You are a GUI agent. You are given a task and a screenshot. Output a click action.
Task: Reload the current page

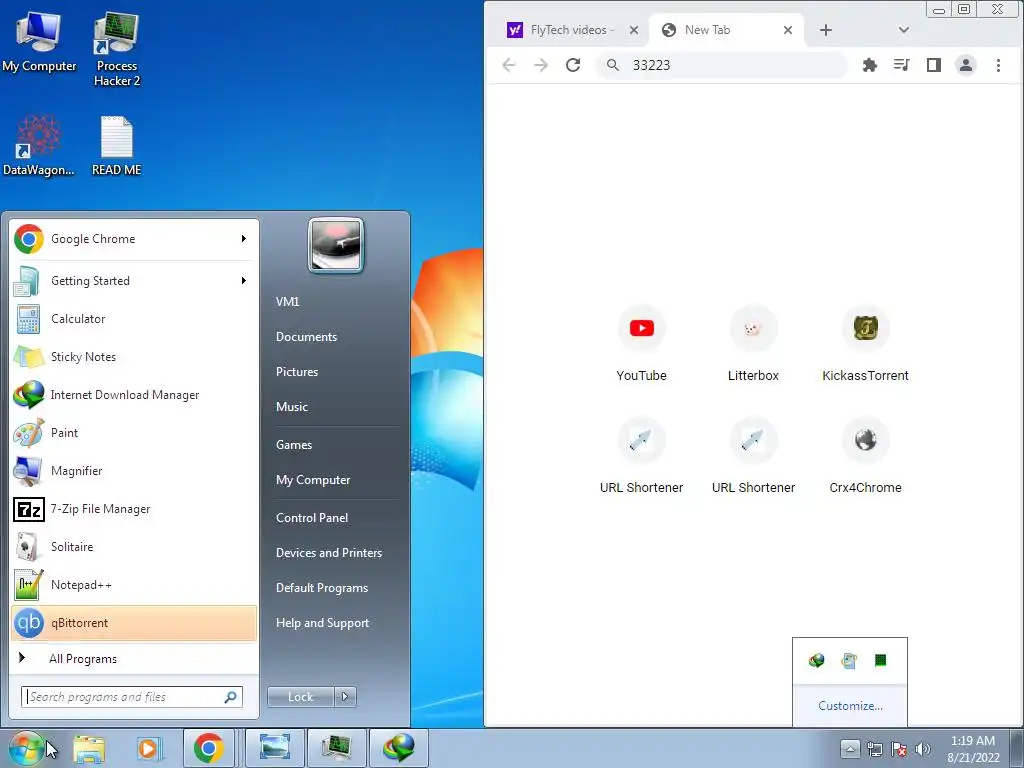pyautogui.click(x=573, y=65)
